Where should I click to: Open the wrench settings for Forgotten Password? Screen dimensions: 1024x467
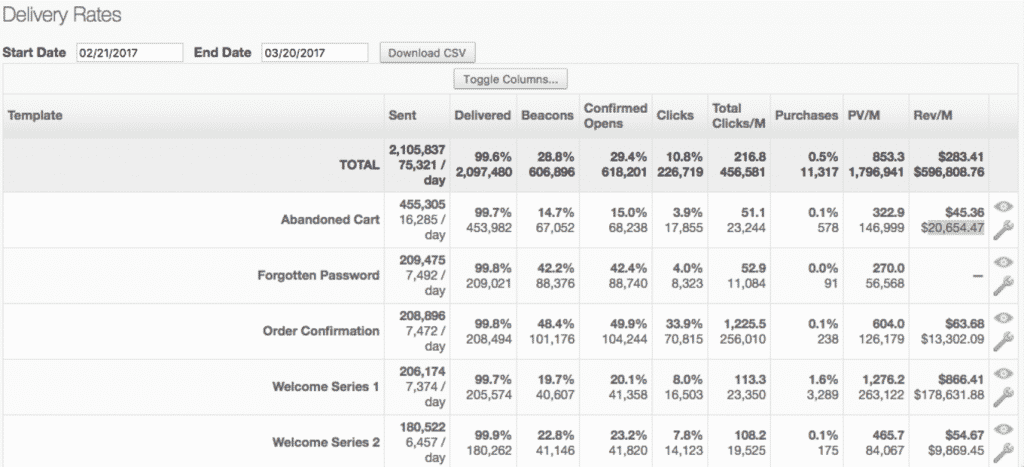[1003, 285]
